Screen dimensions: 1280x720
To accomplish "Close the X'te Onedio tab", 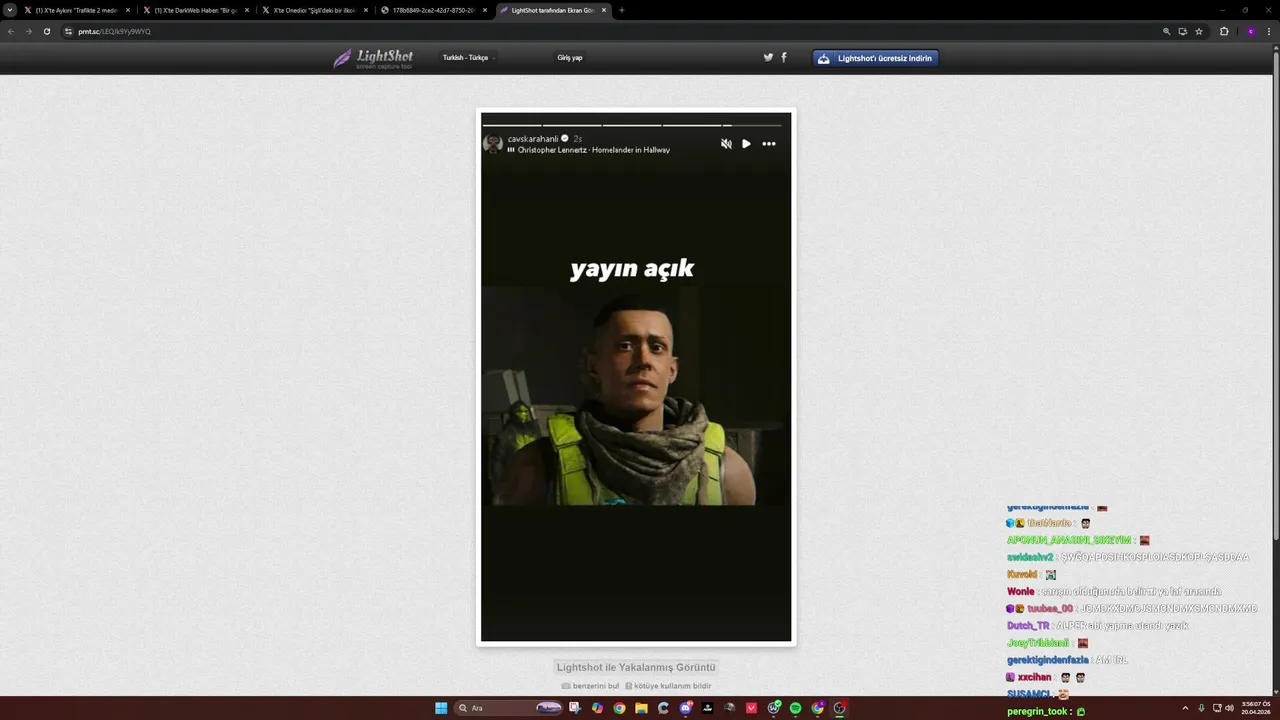I will 366,10.
